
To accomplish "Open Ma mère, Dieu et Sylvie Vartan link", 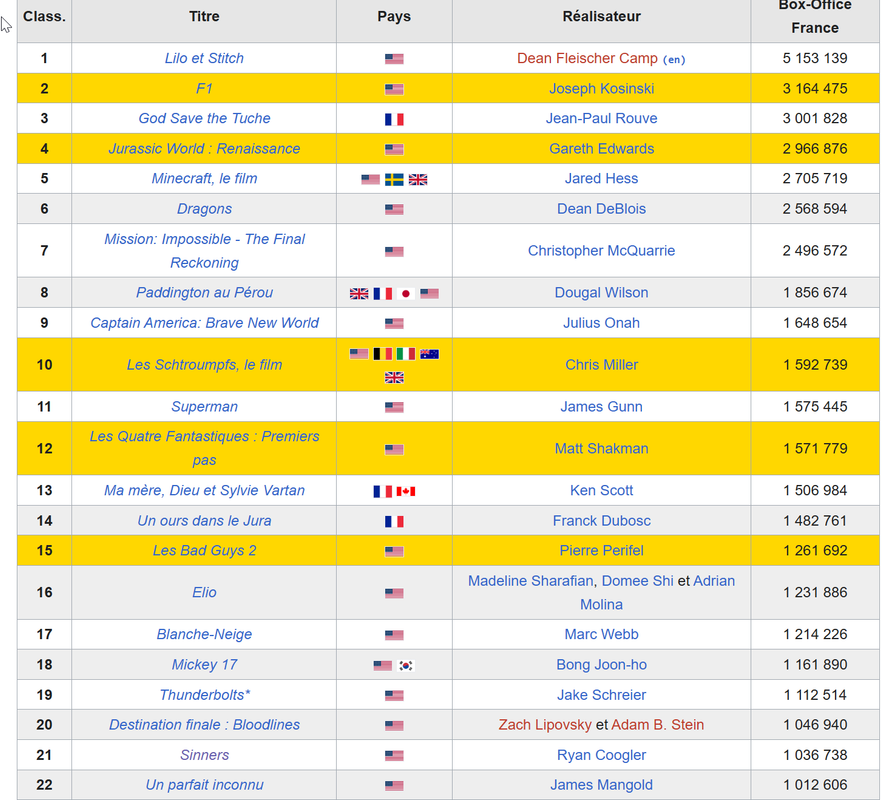I will (204, 490).
